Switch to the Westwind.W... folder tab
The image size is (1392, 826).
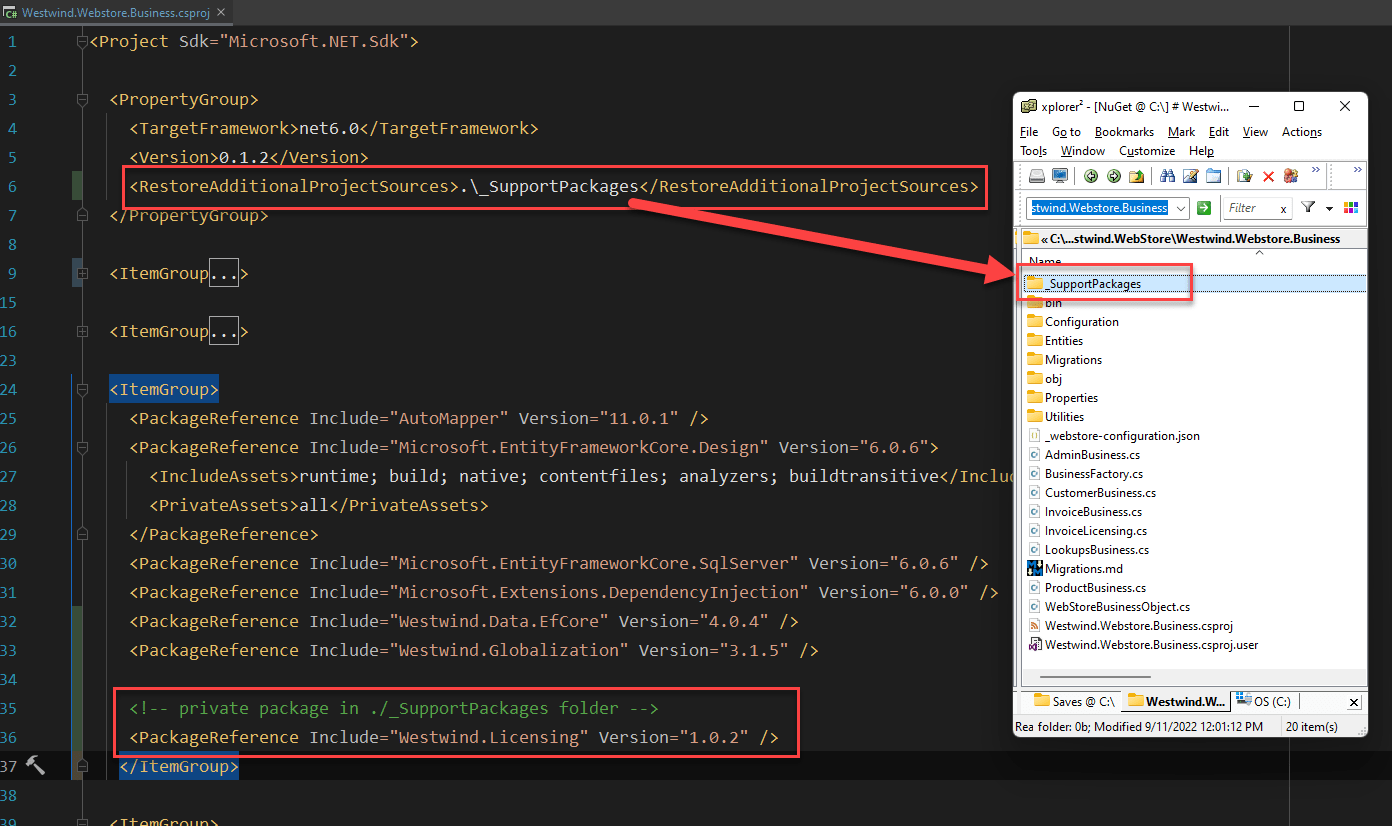pos(1175,702)
